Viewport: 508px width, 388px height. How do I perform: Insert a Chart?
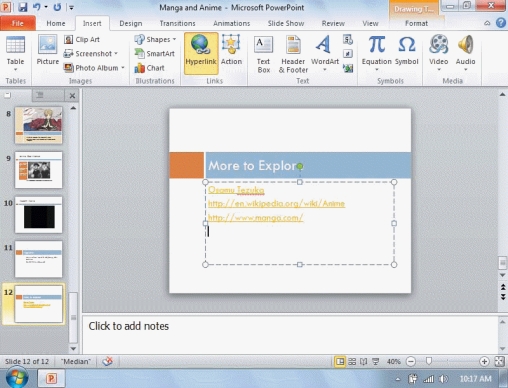click(149, 68)
